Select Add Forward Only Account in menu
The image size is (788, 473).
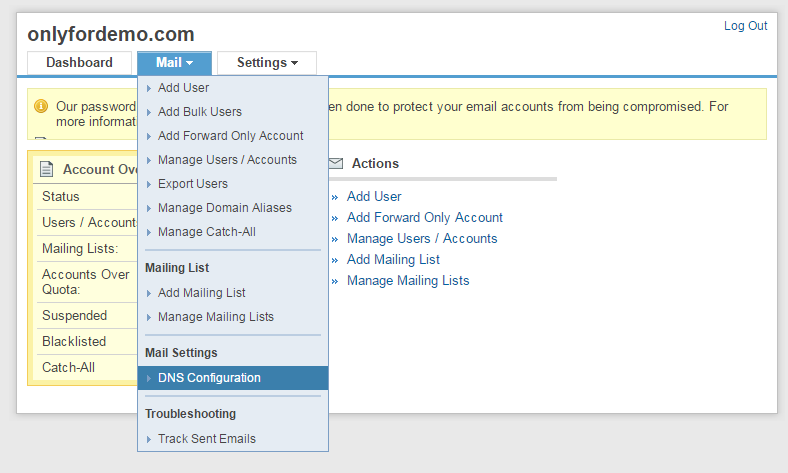(230, 136)
